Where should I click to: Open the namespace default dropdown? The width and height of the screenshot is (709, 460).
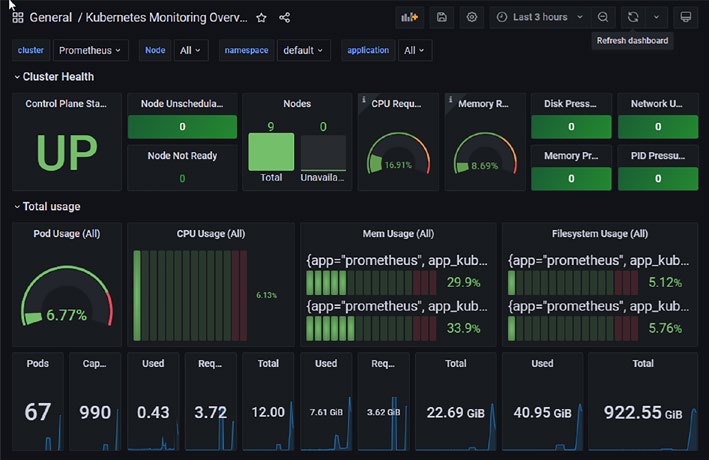303,50
